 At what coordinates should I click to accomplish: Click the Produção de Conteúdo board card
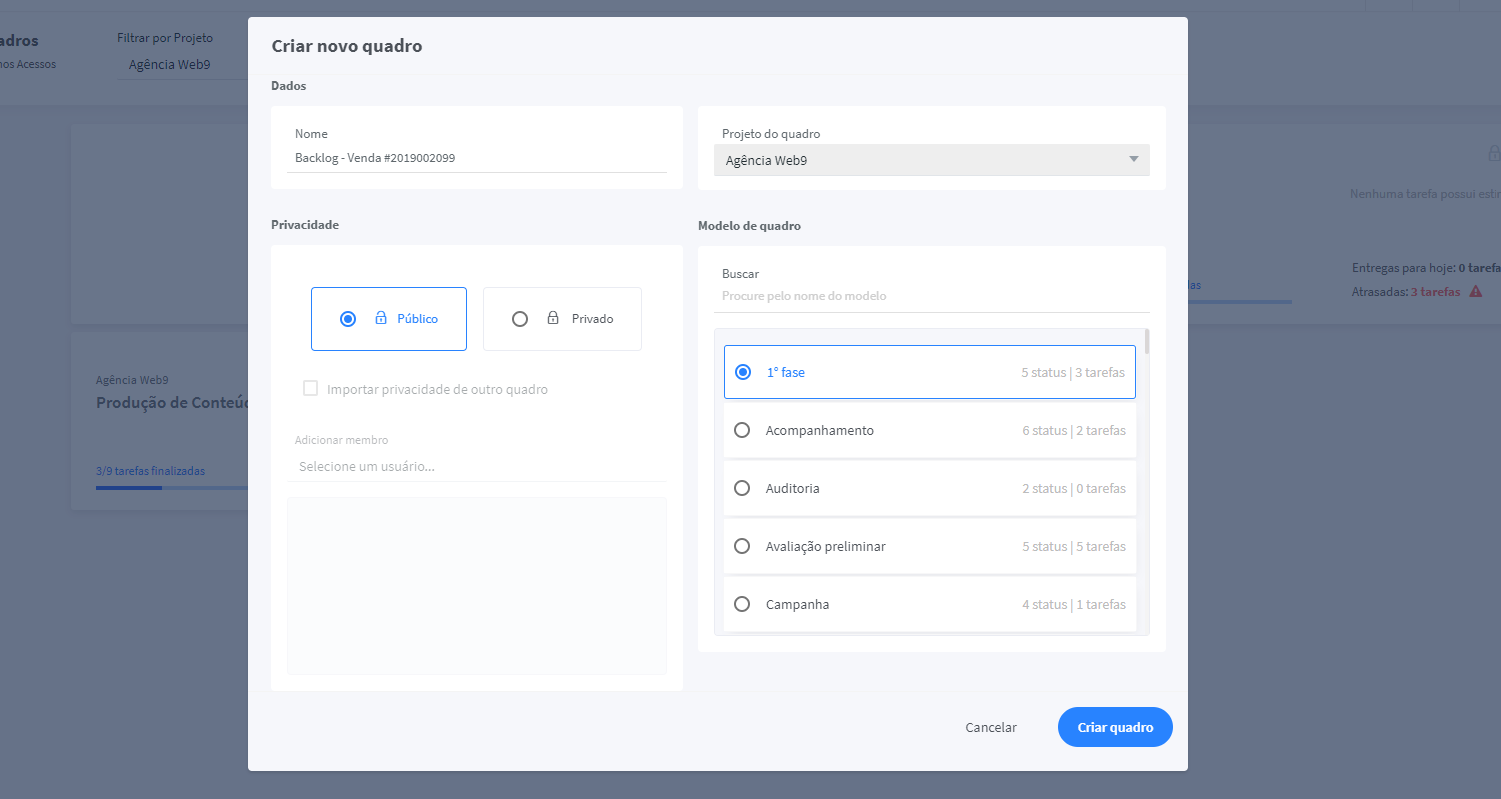pos(160,422)
